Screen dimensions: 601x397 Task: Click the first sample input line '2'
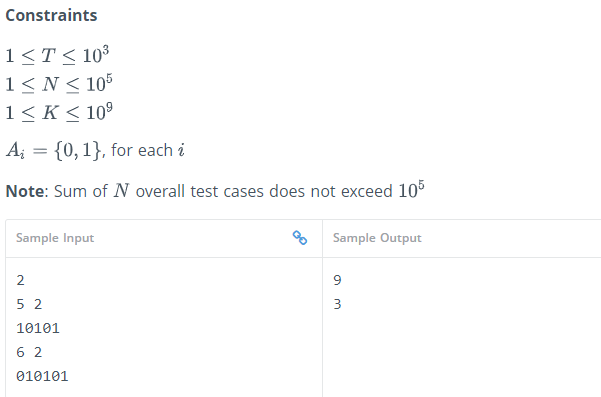pyautogui.click(x=20, y=280)
